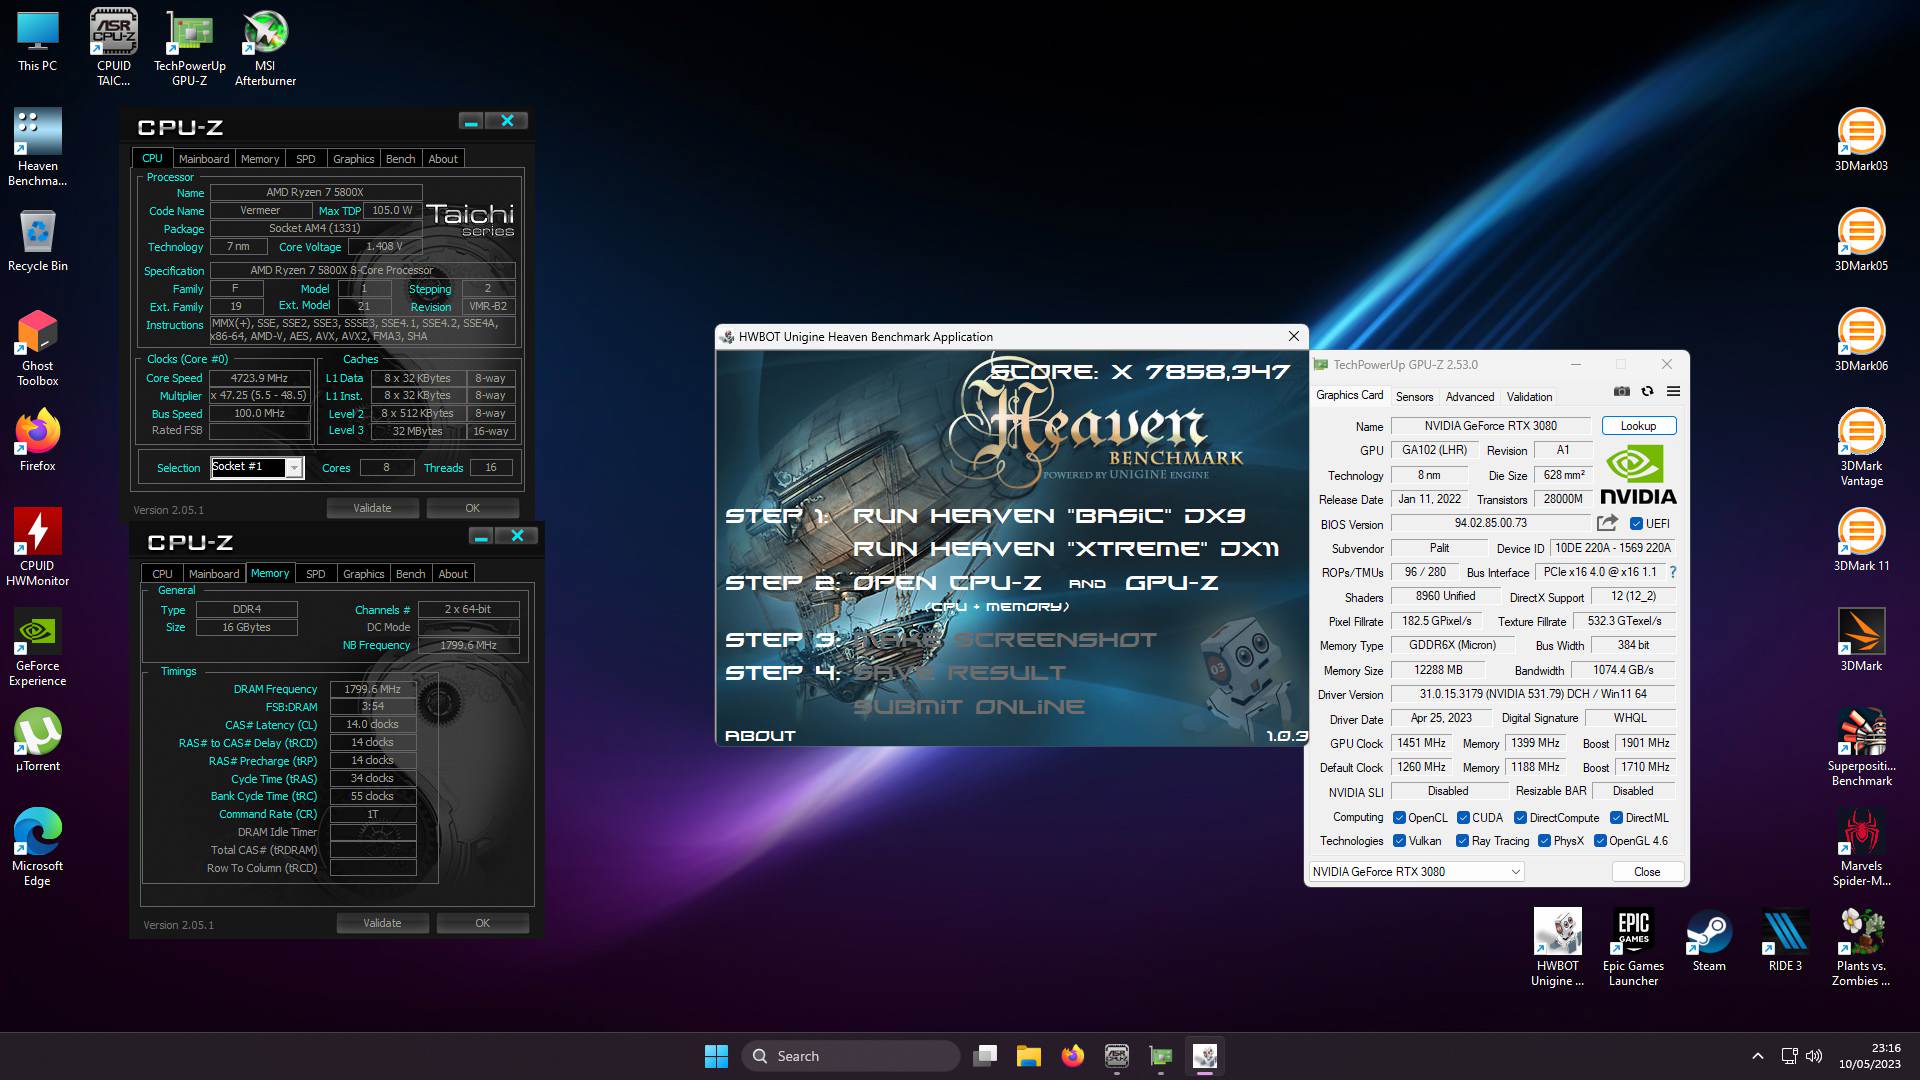
Task: Open the Epic Games Launcher shortcut
Action: click(x=1633, y=947)
